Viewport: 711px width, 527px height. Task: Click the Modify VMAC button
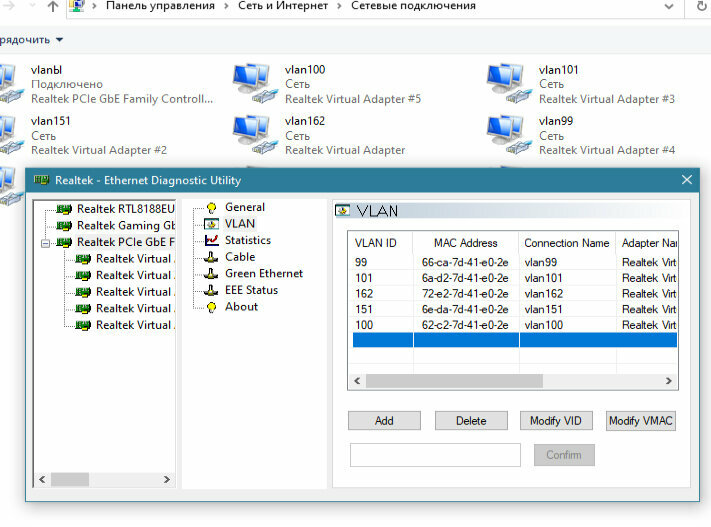pos(641,421)
